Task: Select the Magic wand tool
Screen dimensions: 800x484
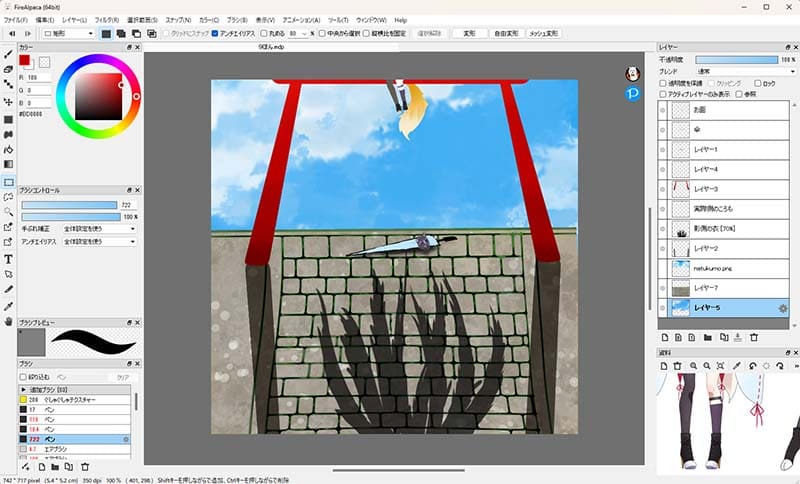Action: (x=8, y=212)
